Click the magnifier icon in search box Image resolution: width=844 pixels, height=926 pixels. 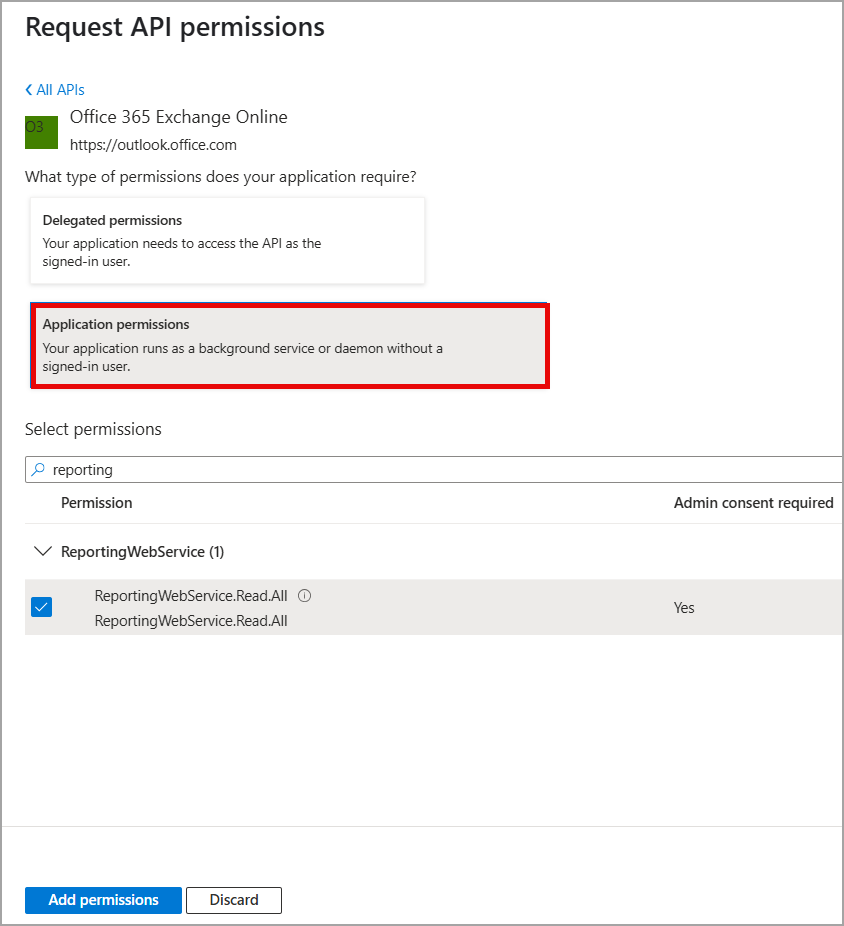38,469
